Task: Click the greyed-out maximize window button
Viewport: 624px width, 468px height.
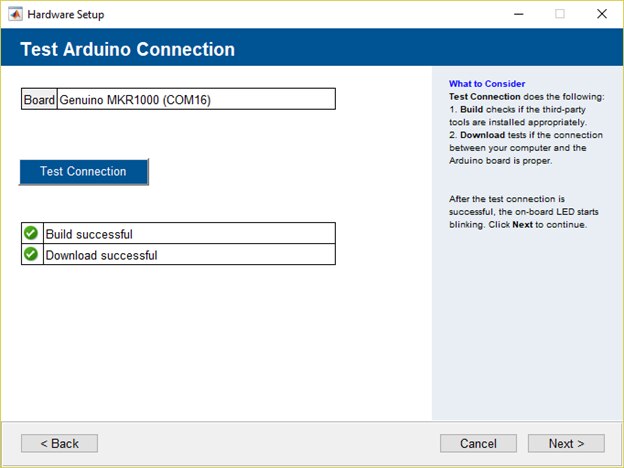Action: tap(560, 15)
